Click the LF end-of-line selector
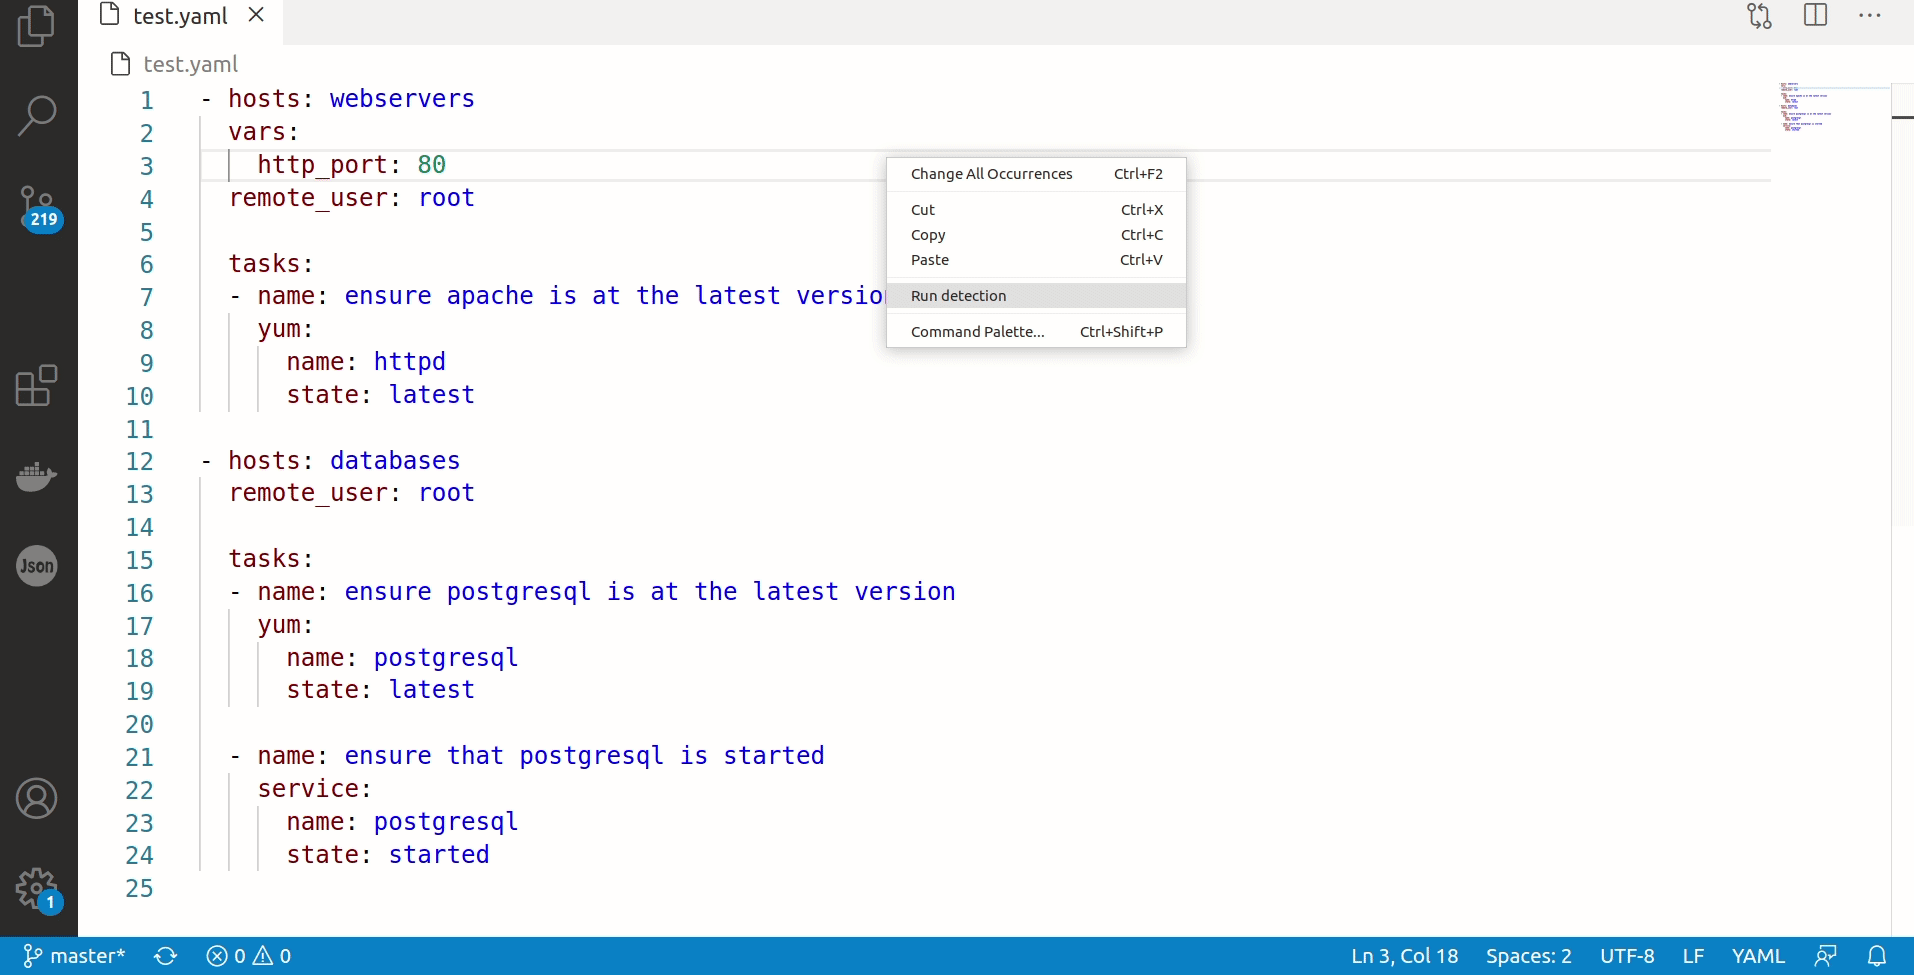The height and width of the screenshot is (975, 1914). (x=1693, y=956)
